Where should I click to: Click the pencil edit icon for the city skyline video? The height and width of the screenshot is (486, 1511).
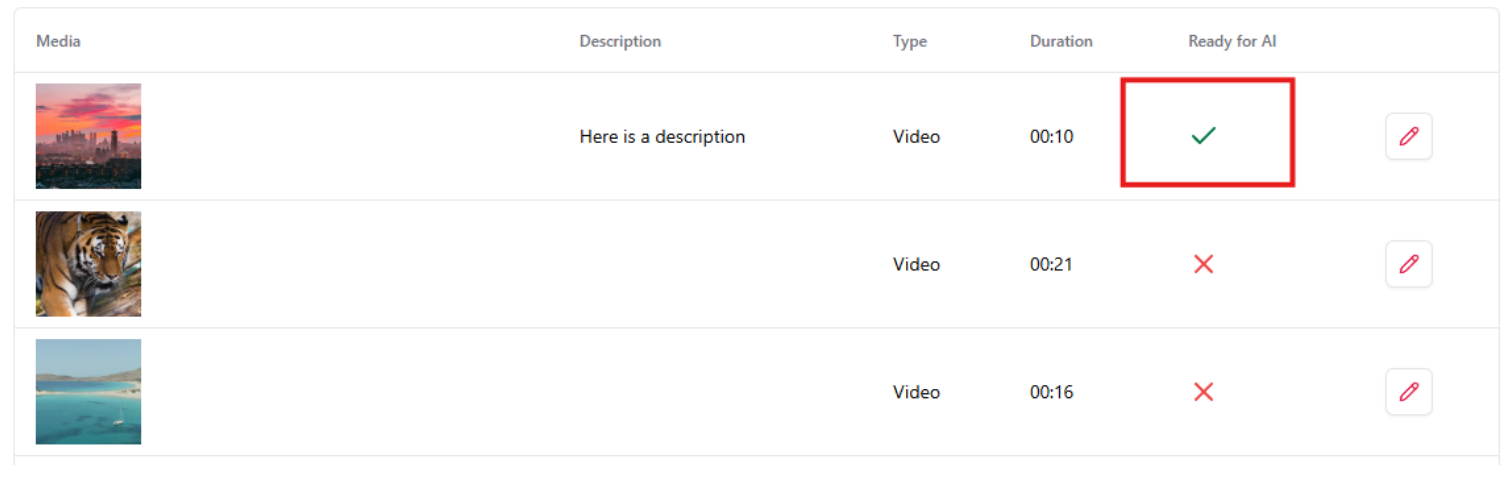[1408, 136]
